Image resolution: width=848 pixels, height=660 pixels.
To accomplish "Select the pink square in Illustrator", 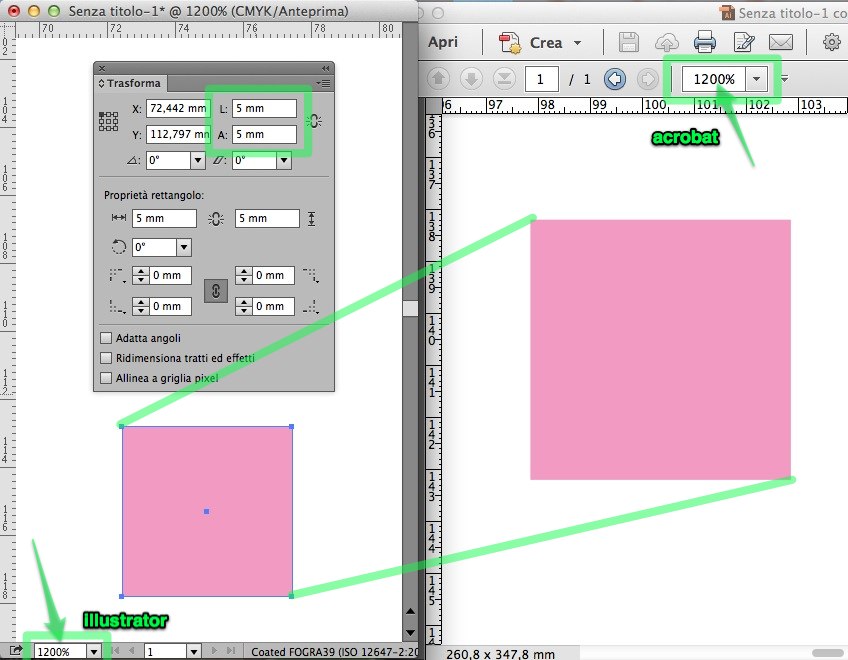I will [x=207, y=511].
